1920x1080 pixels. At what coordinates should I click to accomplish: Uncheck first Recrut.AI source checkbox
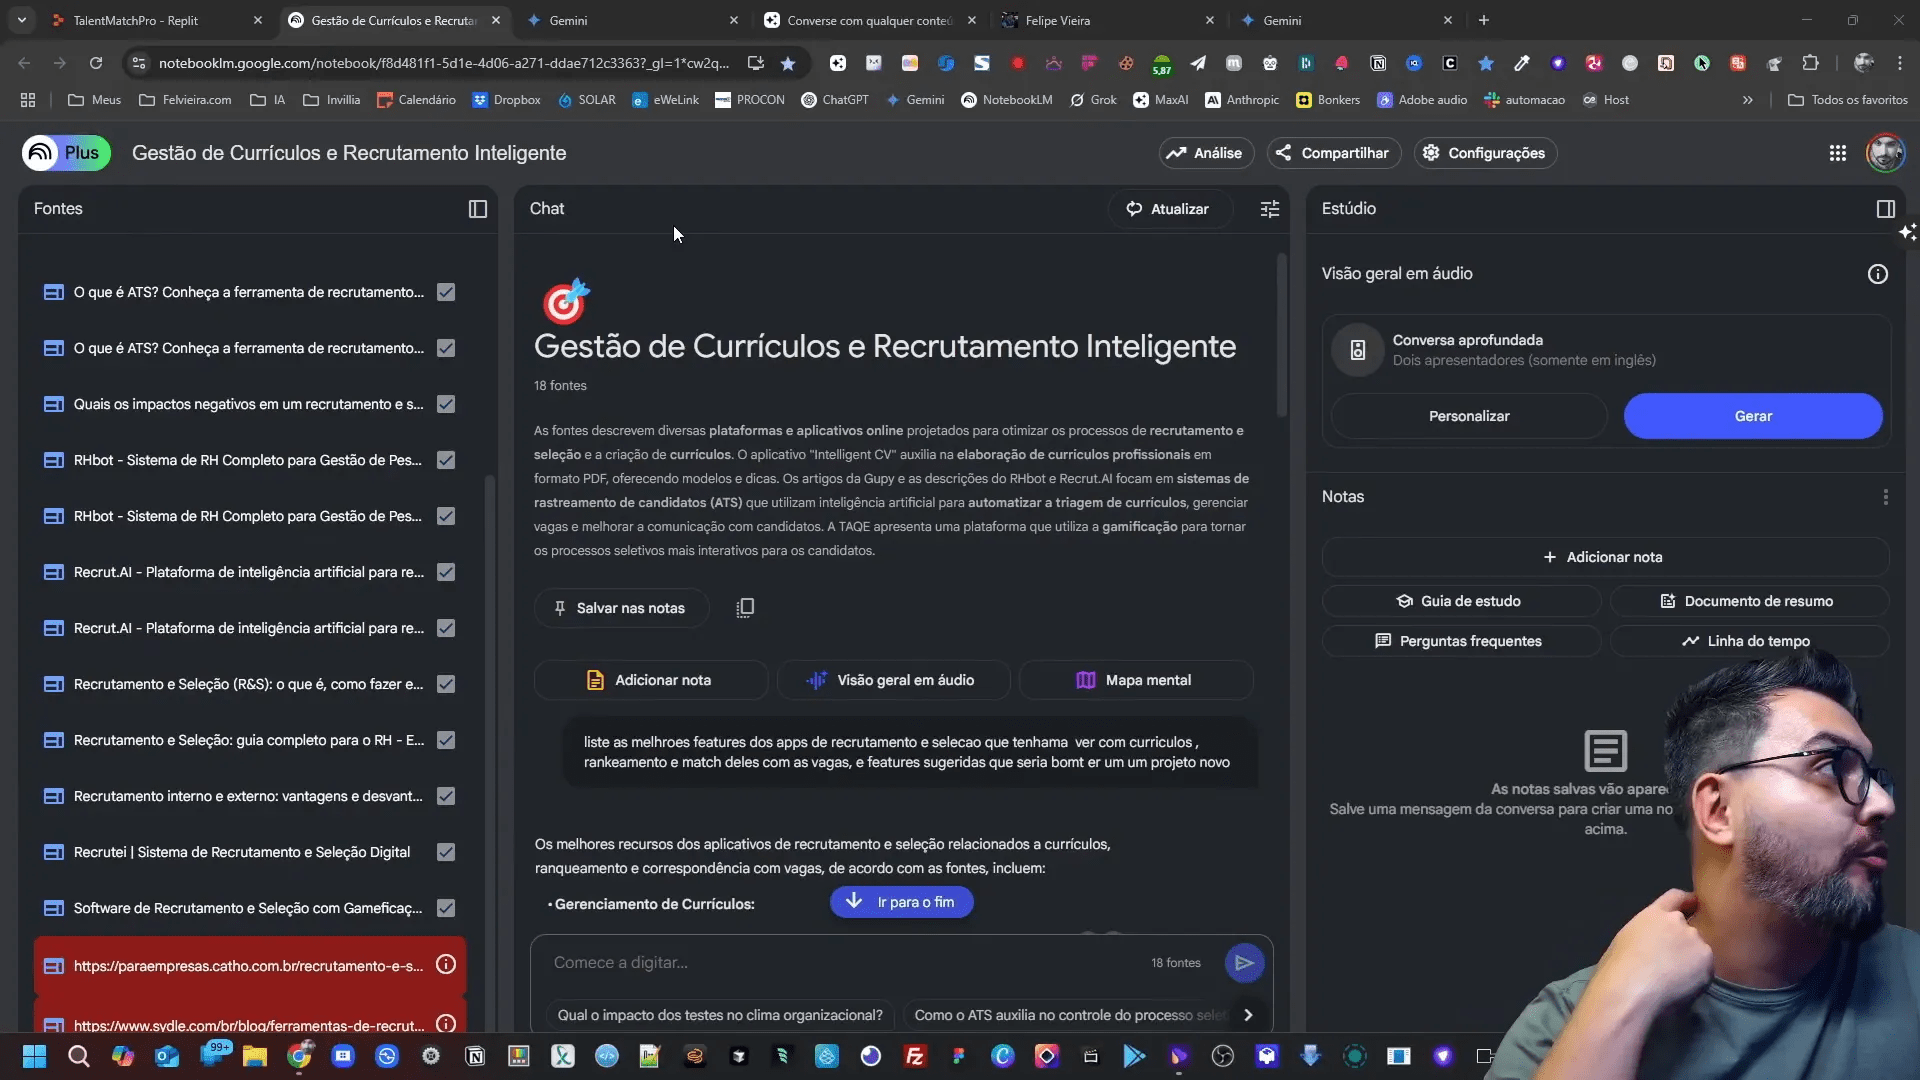pyautogui.click(x=446, y=572)
